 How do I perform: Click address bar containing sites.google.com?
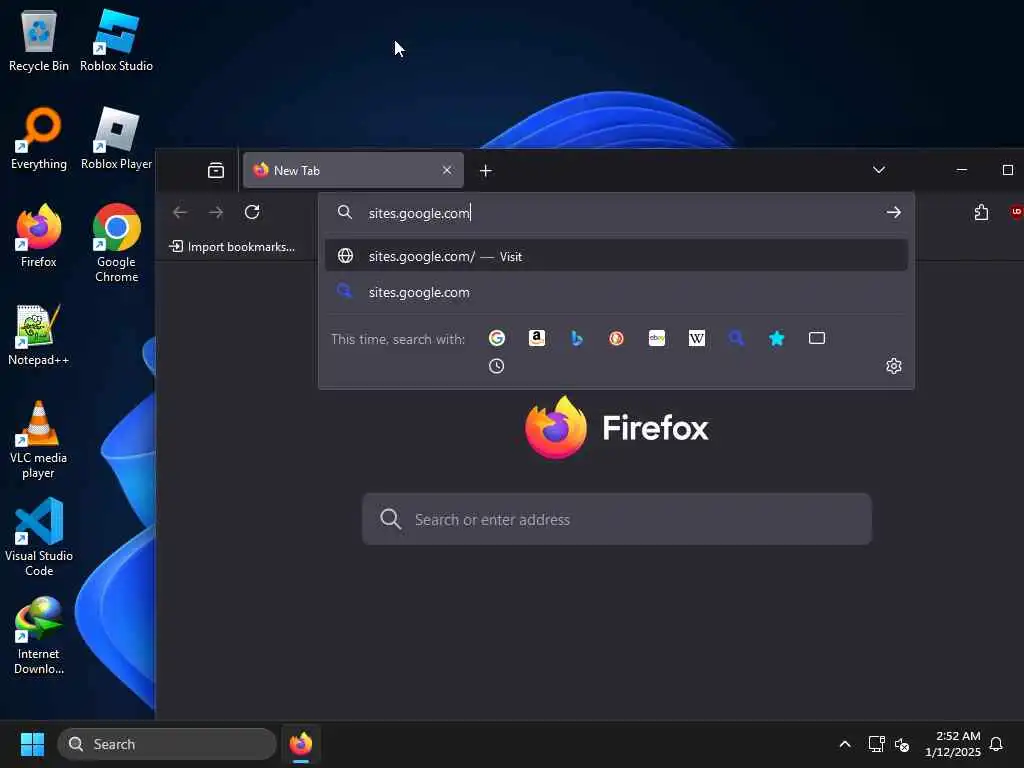tap(614, 213)
